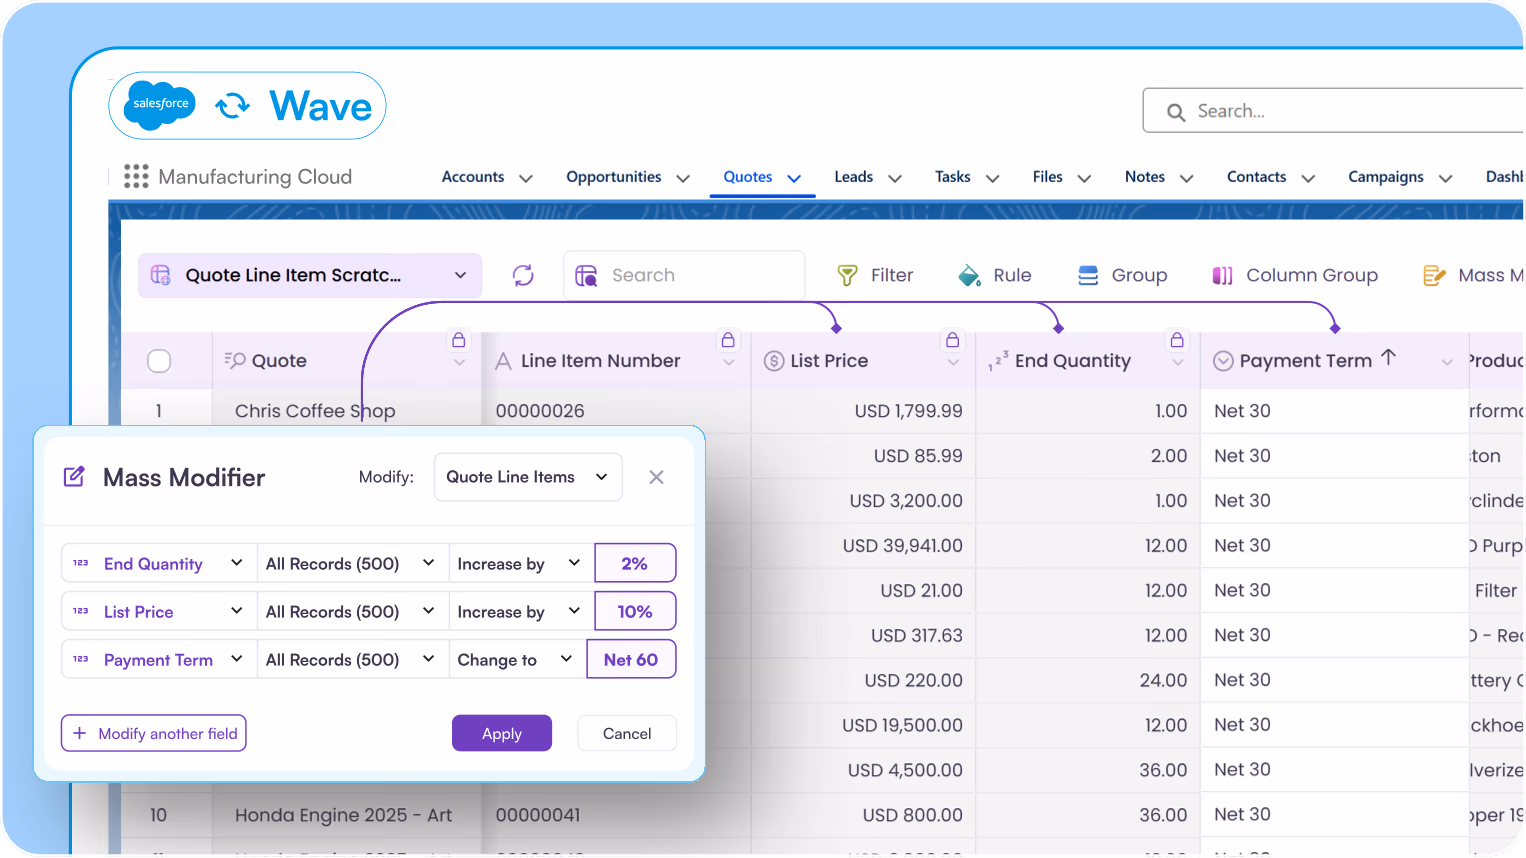Click the 'Honda Engine 2025 - Art' cell
This screenshot has height=858, width=1526.
pyautogui.click(x=343, y=815)
